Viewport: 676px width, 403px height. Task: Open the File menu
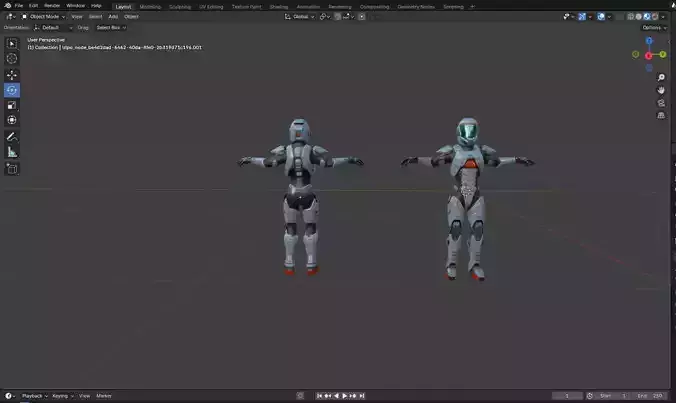click(x=19, y=6)
